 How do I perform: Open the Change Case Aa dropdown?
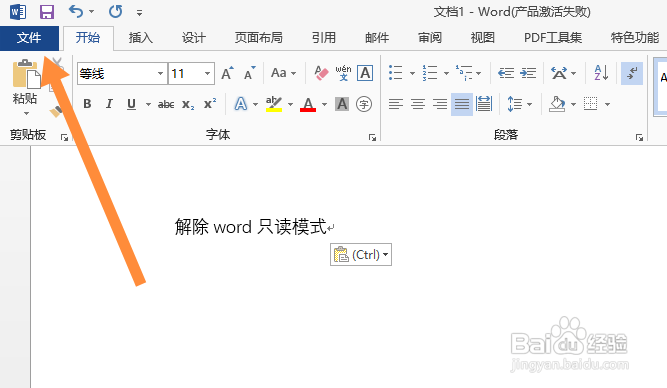[283, 73]
